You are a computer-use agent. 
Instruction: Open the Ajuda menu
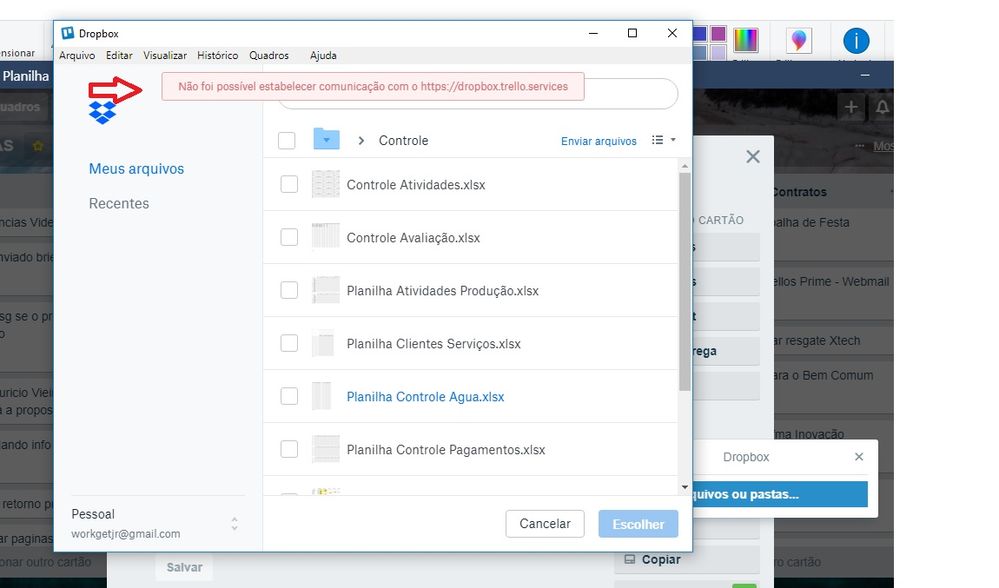pos(323,55)
